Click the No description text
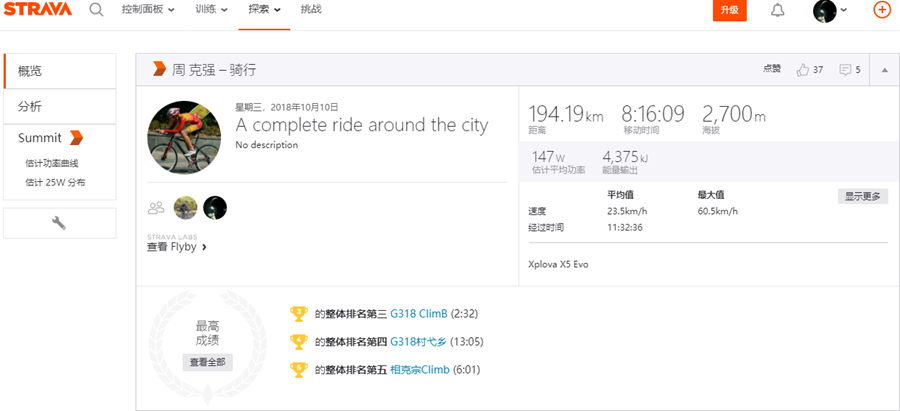Screen dimensions: 900x411 (x=266, y=145)
